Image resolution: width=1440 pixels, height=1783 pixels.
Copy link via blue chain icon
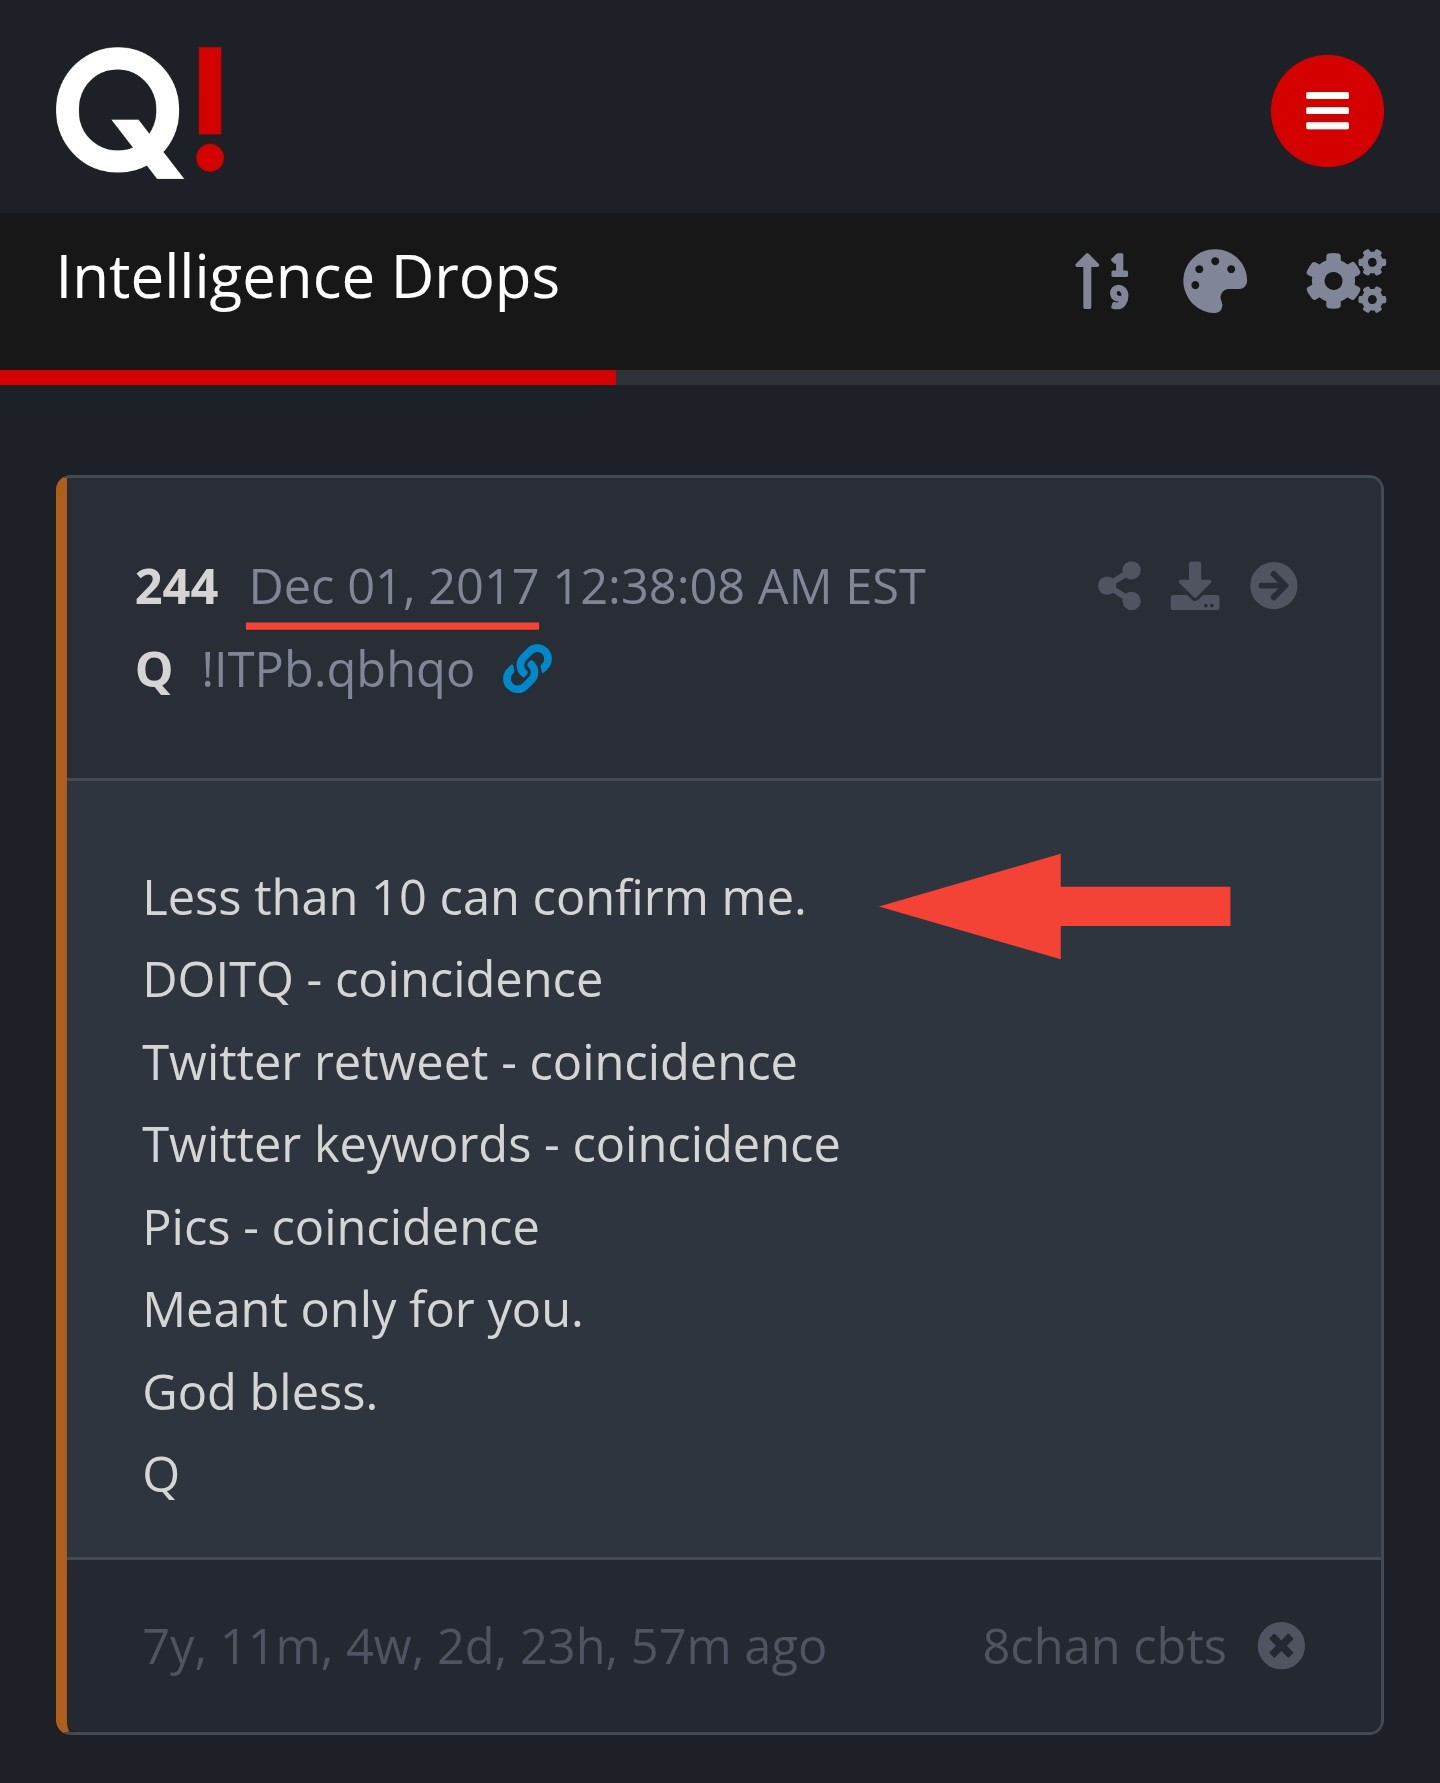point(527,669)
